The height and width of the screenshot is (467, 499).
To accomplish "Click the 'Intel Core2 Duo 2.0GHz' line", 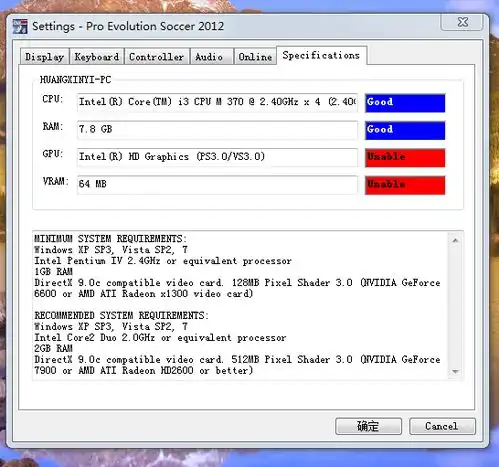I will 160,337.
